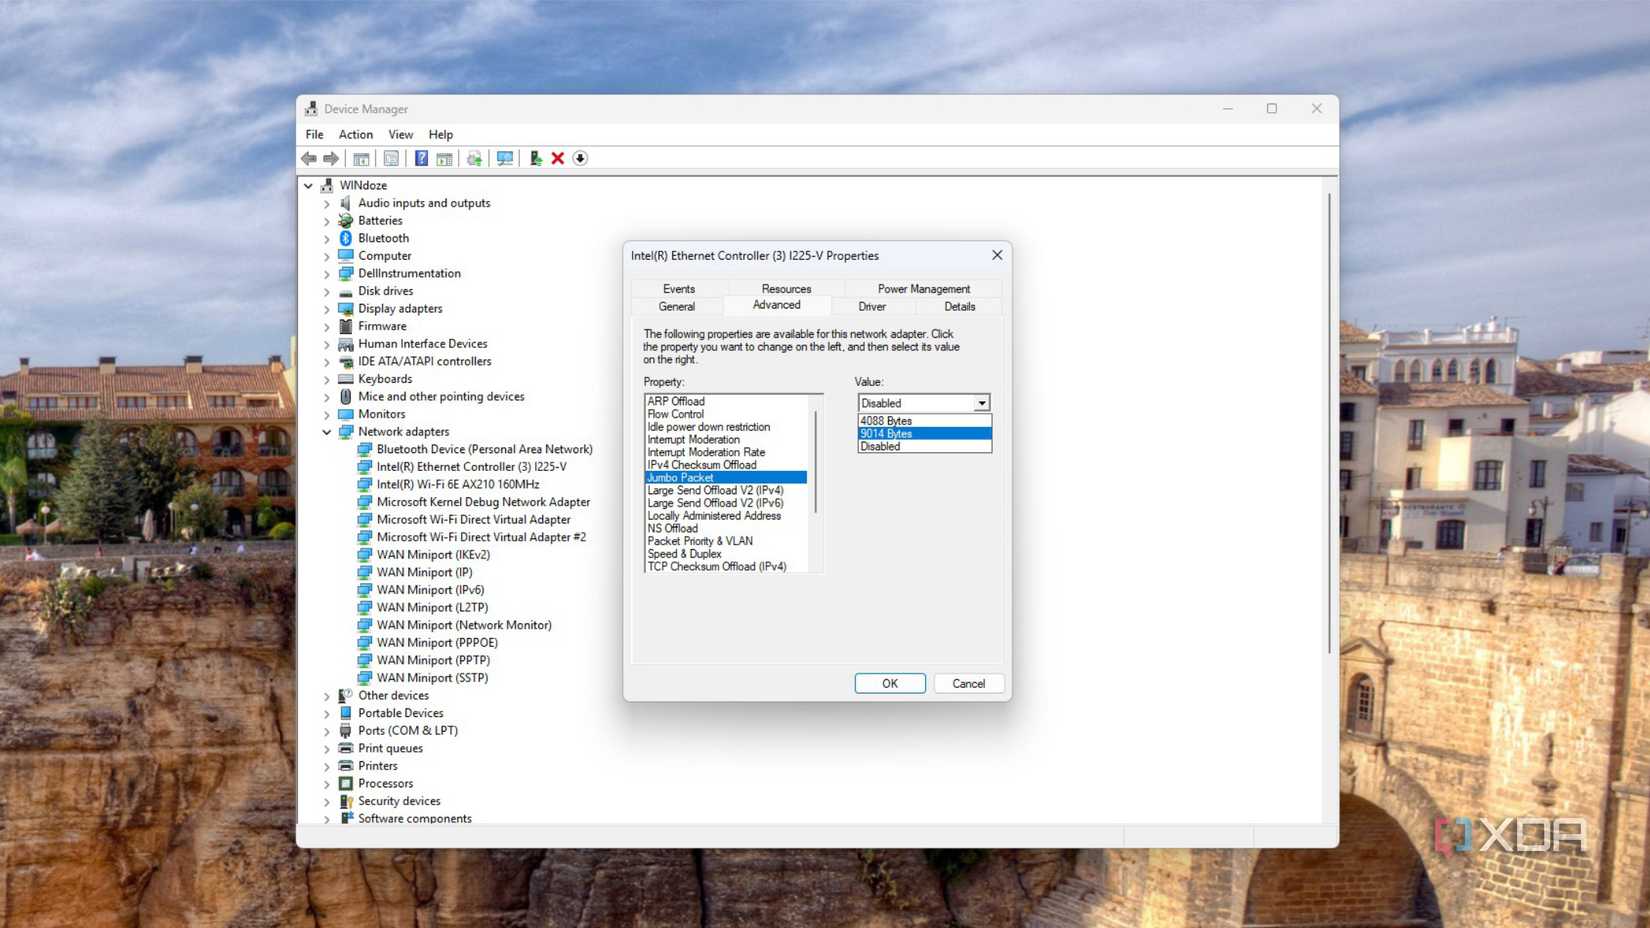The width and height of the screenshot is (1650, 928).
Task: Open the Value dropdown arrow
Action: [983, 403]
